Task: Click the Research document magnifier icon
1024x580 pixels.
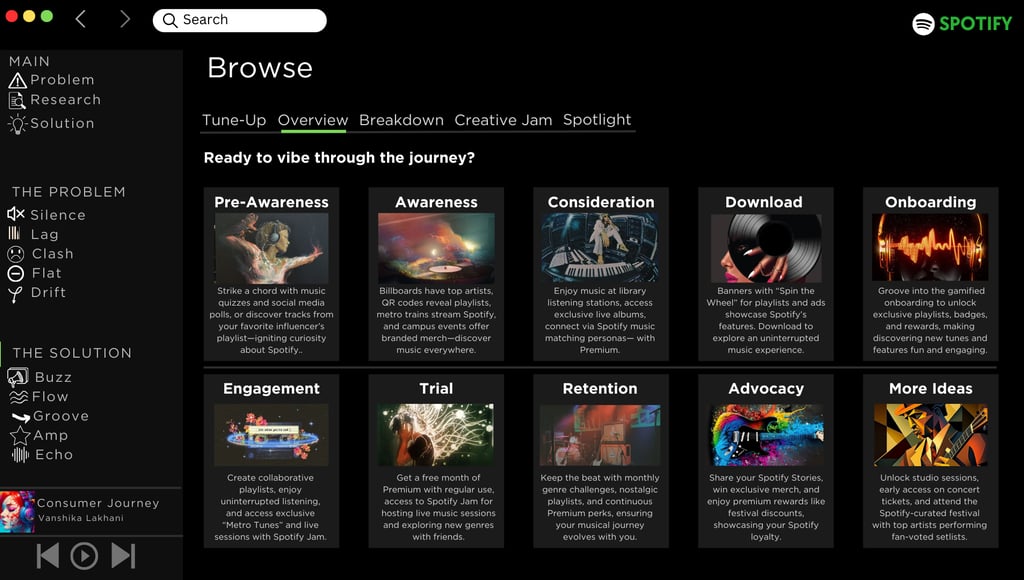Action: [x=16, y=101]
